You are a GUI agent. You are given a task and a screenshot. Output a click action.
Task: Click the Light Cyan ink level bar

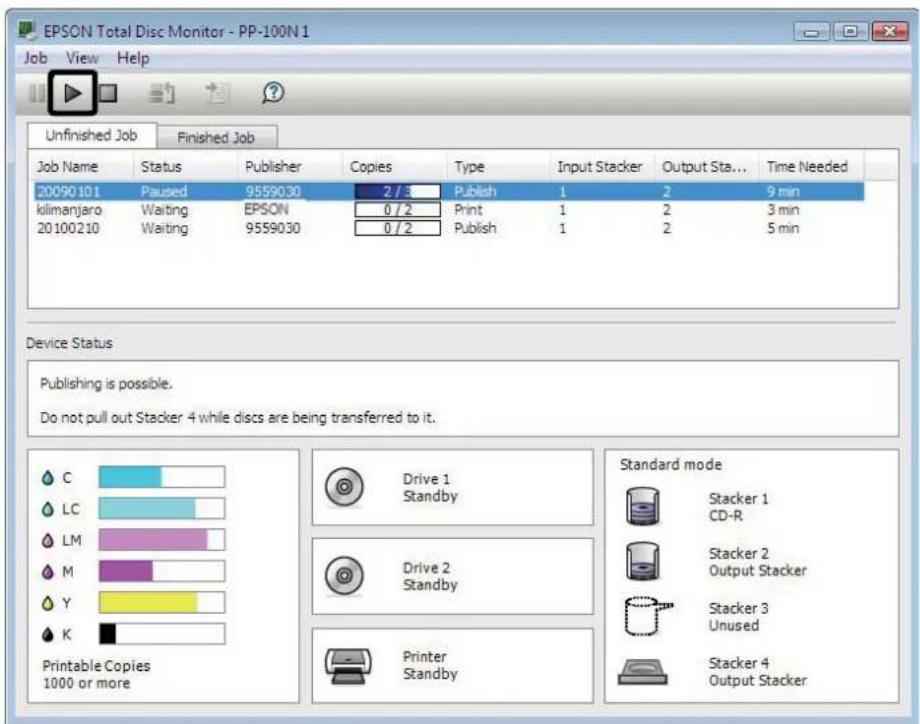tap(161, 508)
